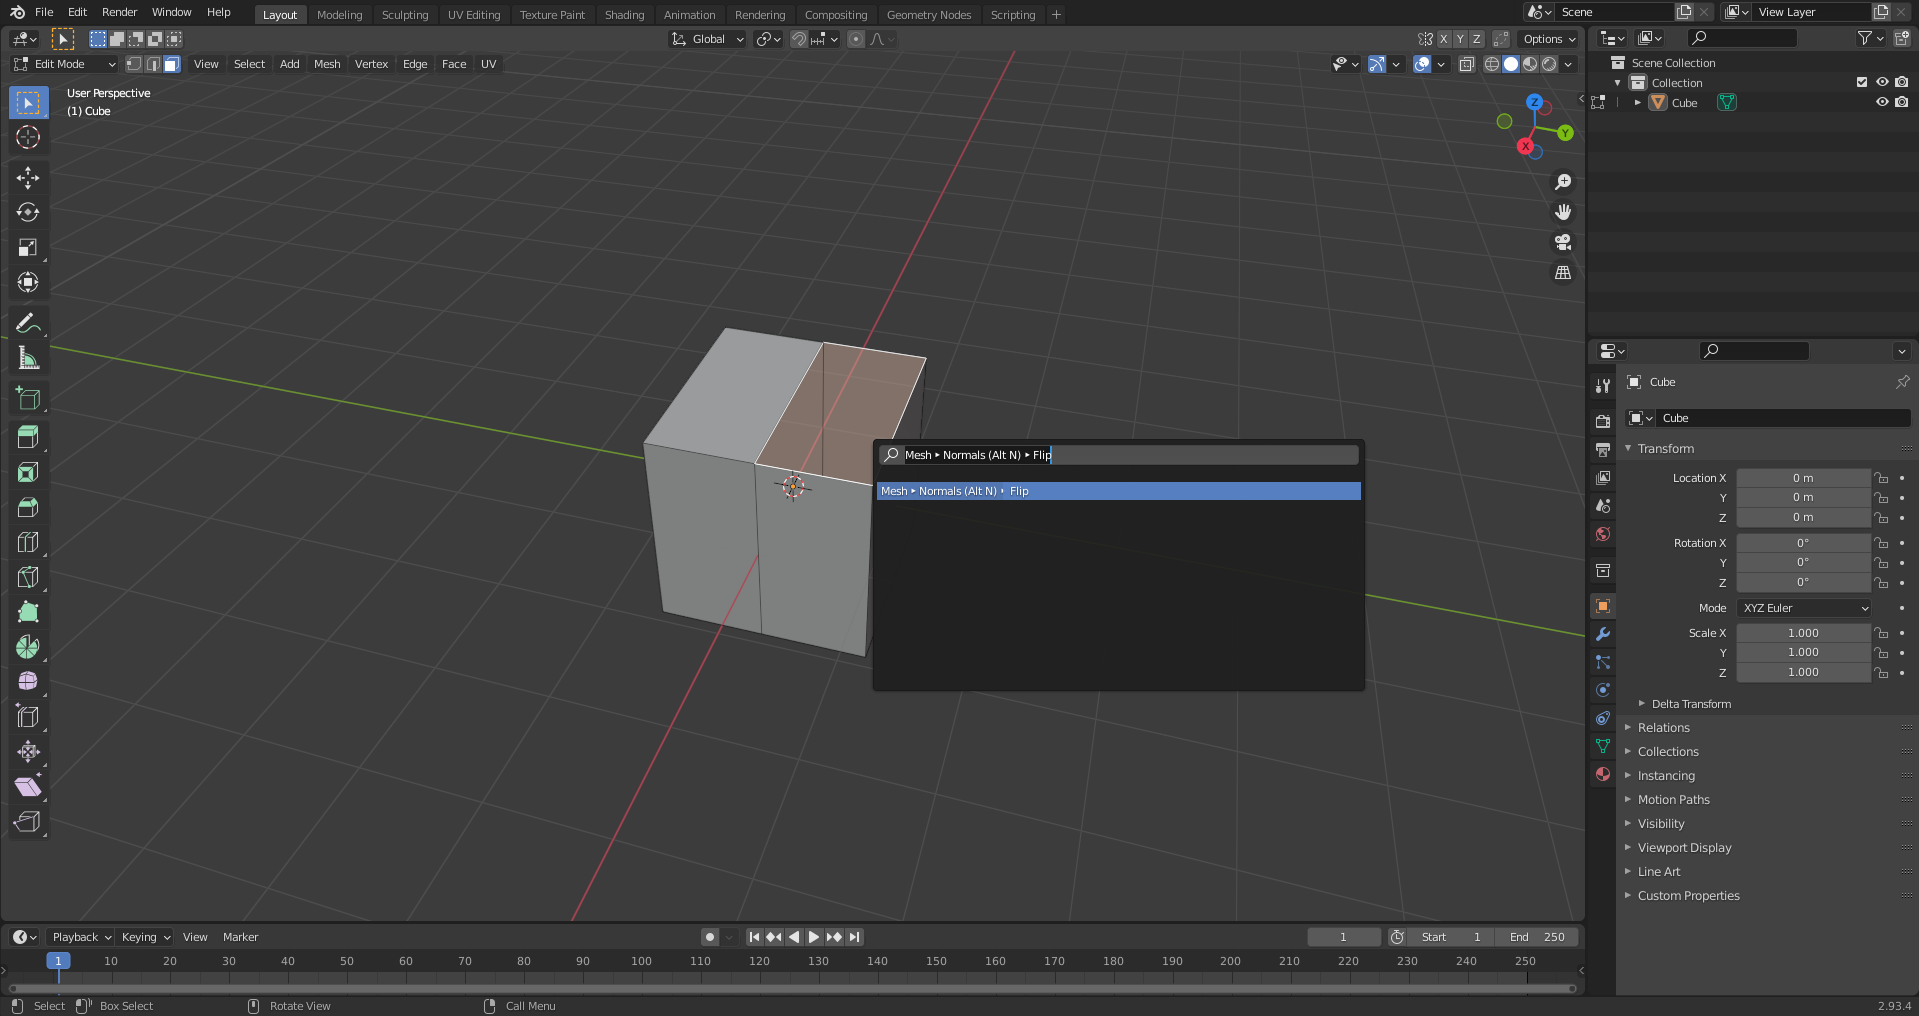Open the File menu
This screenshot has height=1016, width=1919.
[44, 12]
